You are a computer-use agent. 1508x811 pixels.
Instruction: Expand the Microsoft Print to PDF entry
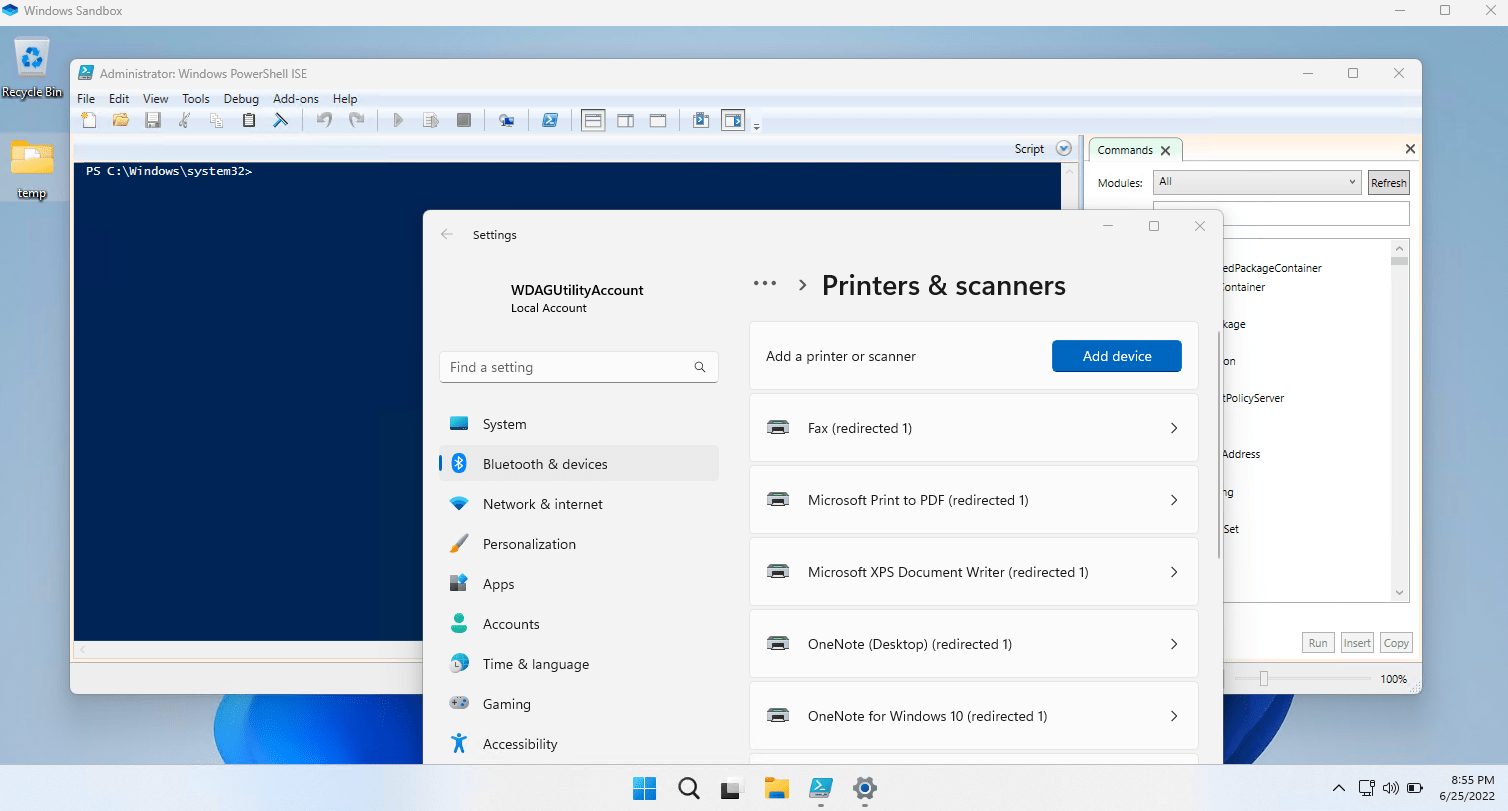pos(973,499)
